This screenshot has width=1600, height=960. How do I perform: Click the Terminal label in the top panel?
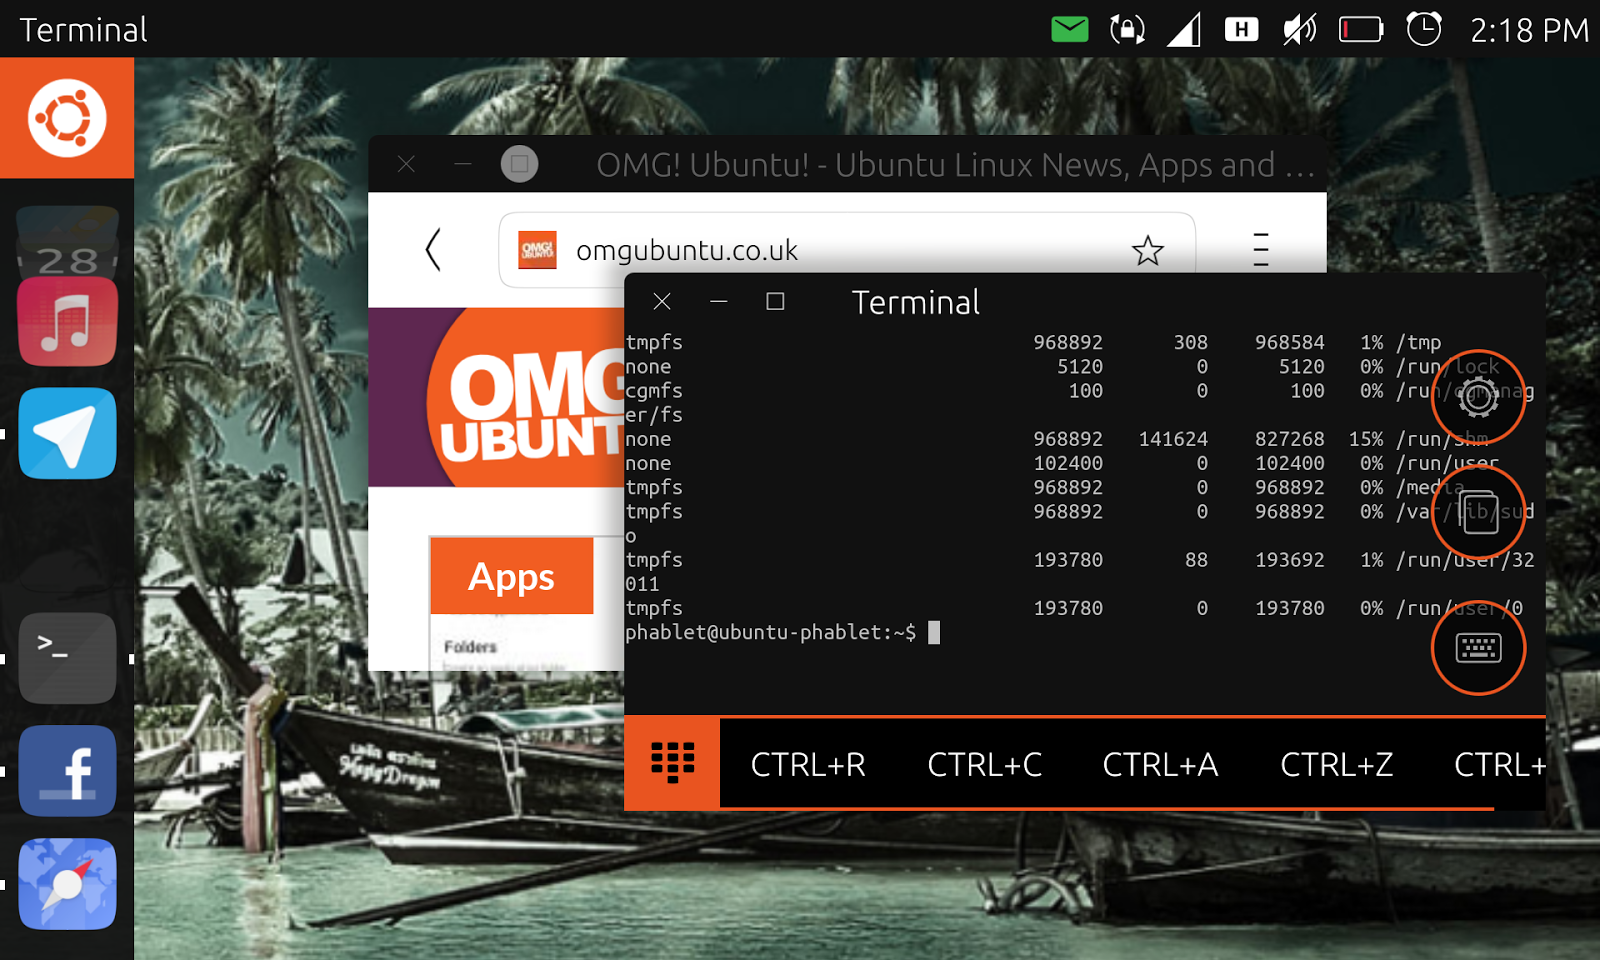tap(84, 30)
